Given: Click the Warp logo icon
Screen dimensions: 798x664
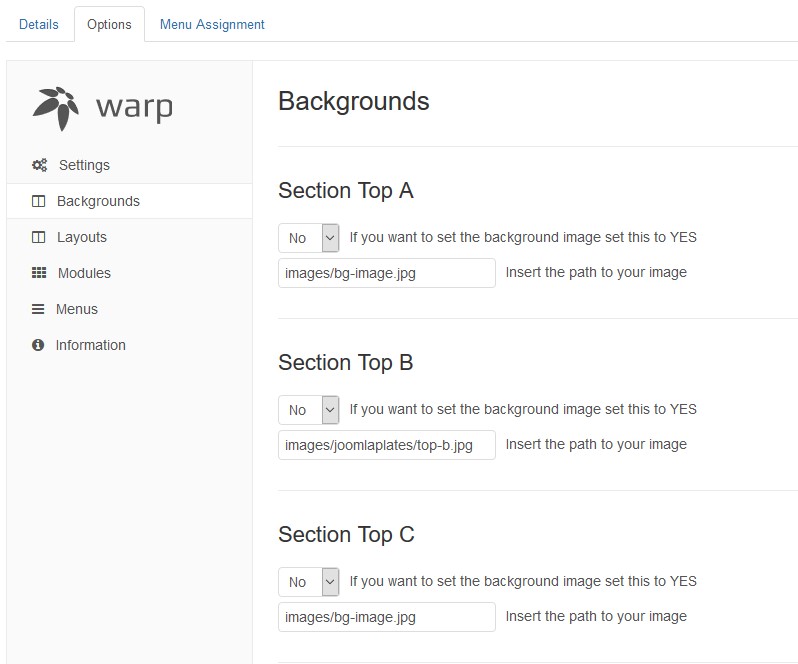Looking at the screenshot, I should click(57, 108).
